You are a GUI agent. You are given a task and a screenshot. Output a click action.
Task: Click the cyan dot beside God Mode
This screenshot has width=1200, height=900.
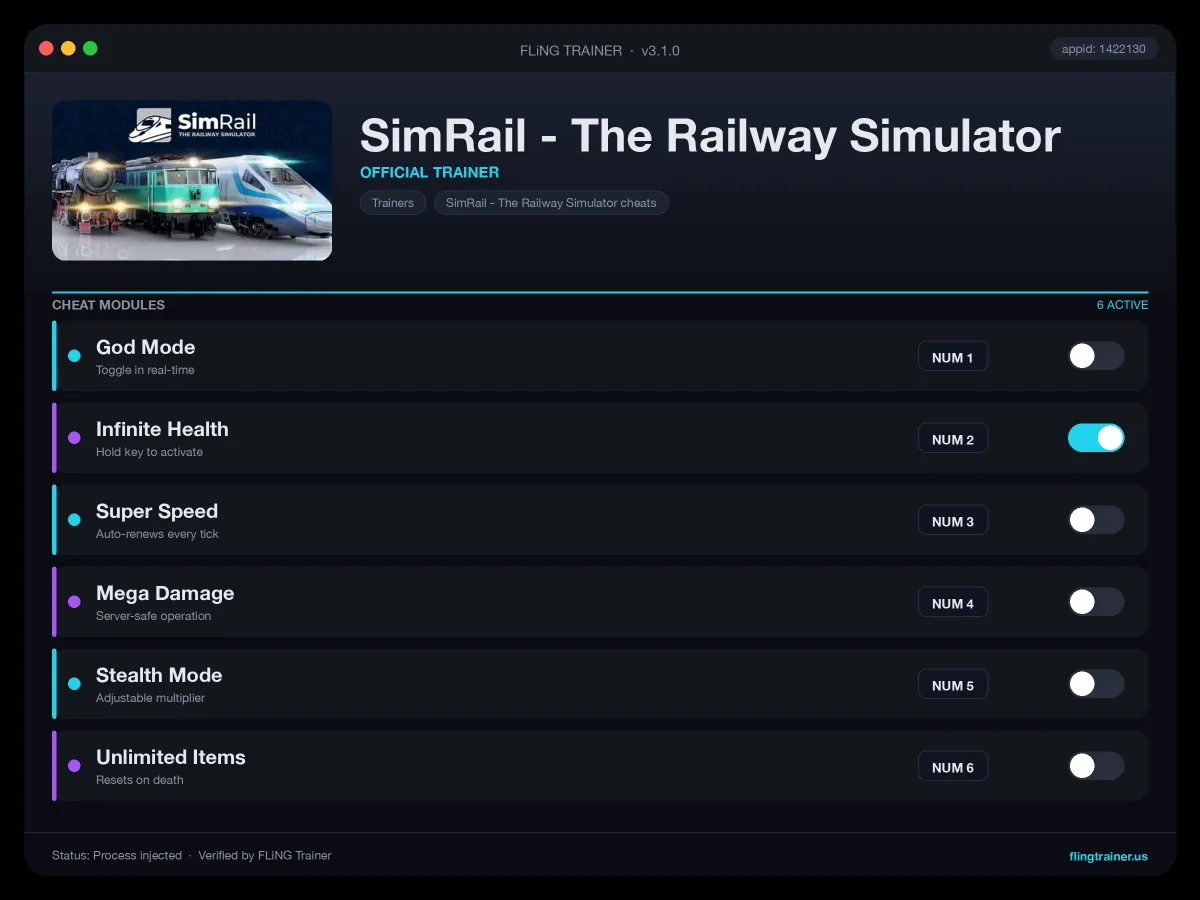click(x=74, y=356)
